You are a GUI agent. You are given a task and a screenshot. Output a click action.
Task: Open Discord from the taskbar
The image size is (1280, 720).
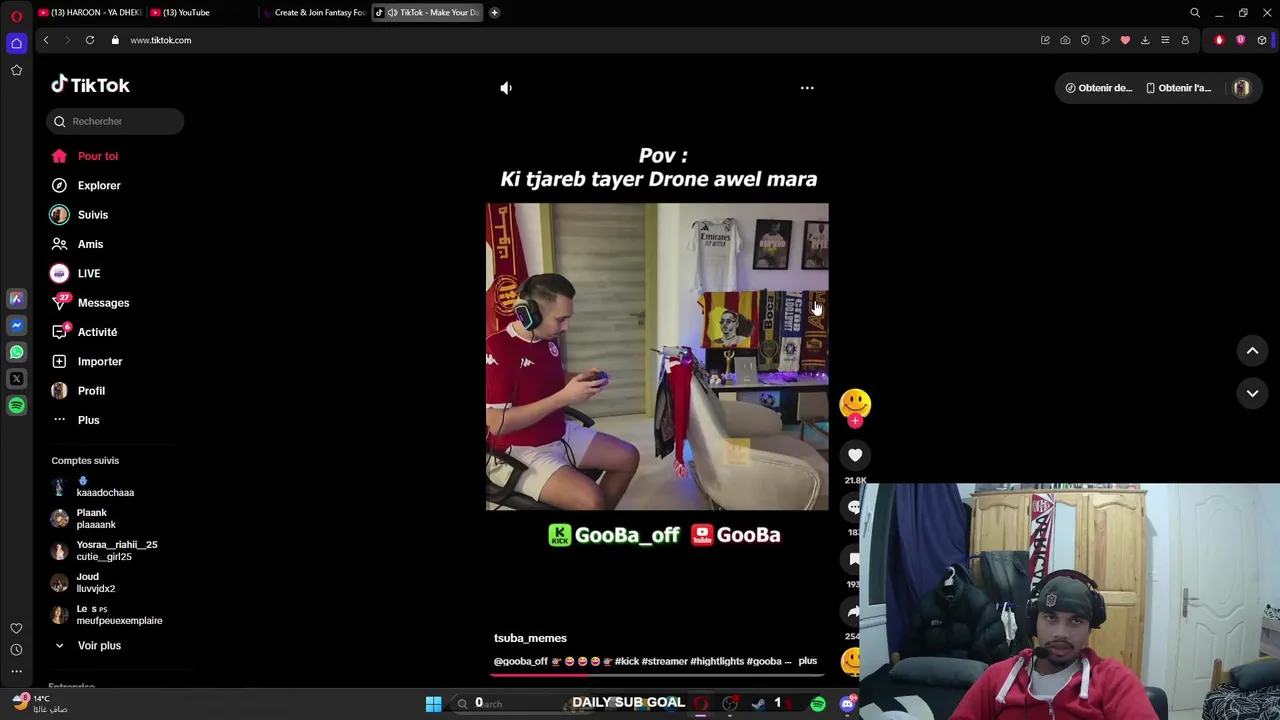coord(847,704)
